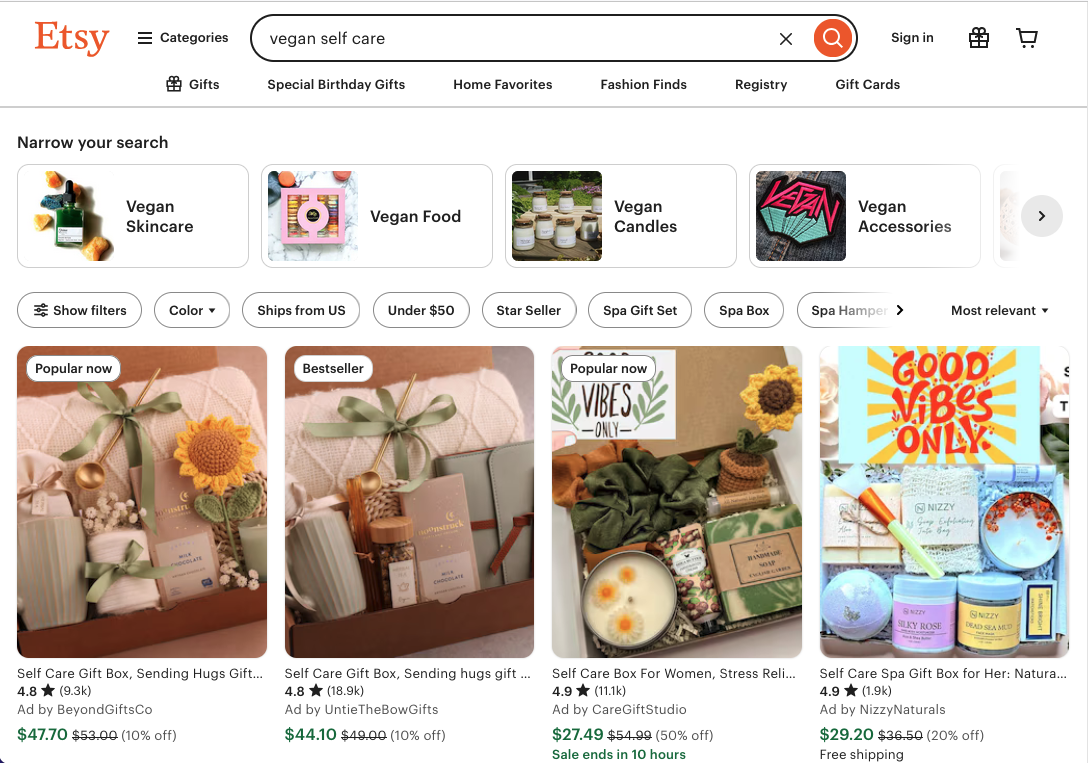1088x763 pixels.
Task: Open the Most relevant sort dropdown
Action: coord(999,310)
